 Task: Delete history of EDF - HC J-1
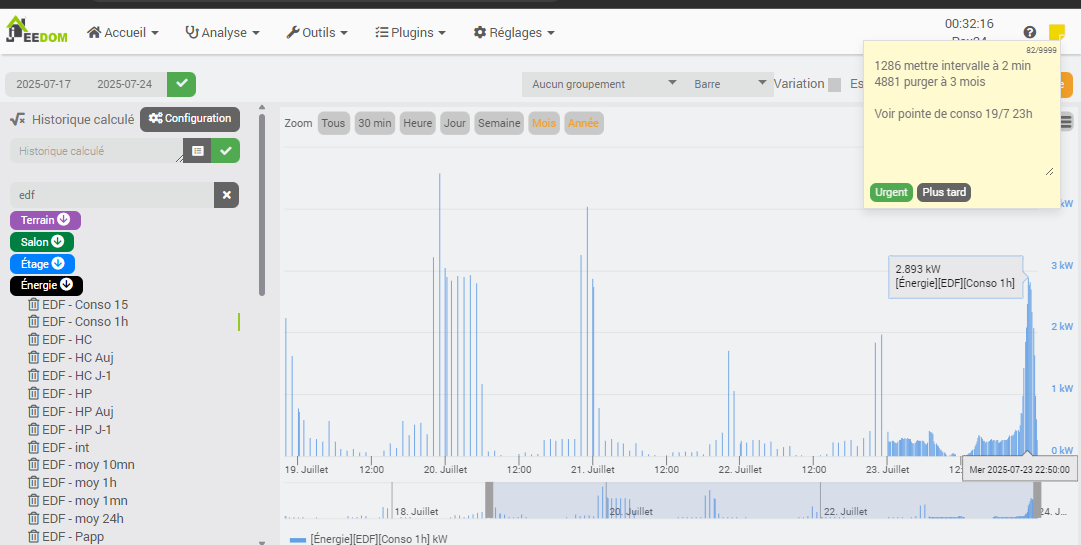click(x=33, y=375)
